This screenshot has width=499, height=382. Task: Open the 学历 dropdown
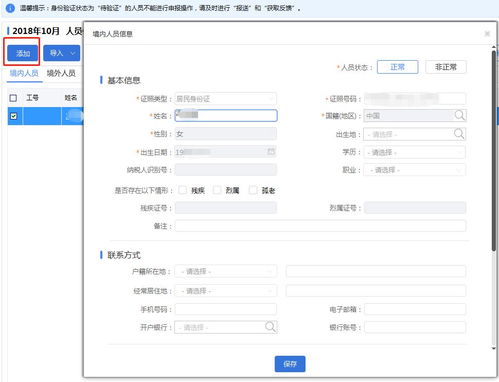(415, 152)
